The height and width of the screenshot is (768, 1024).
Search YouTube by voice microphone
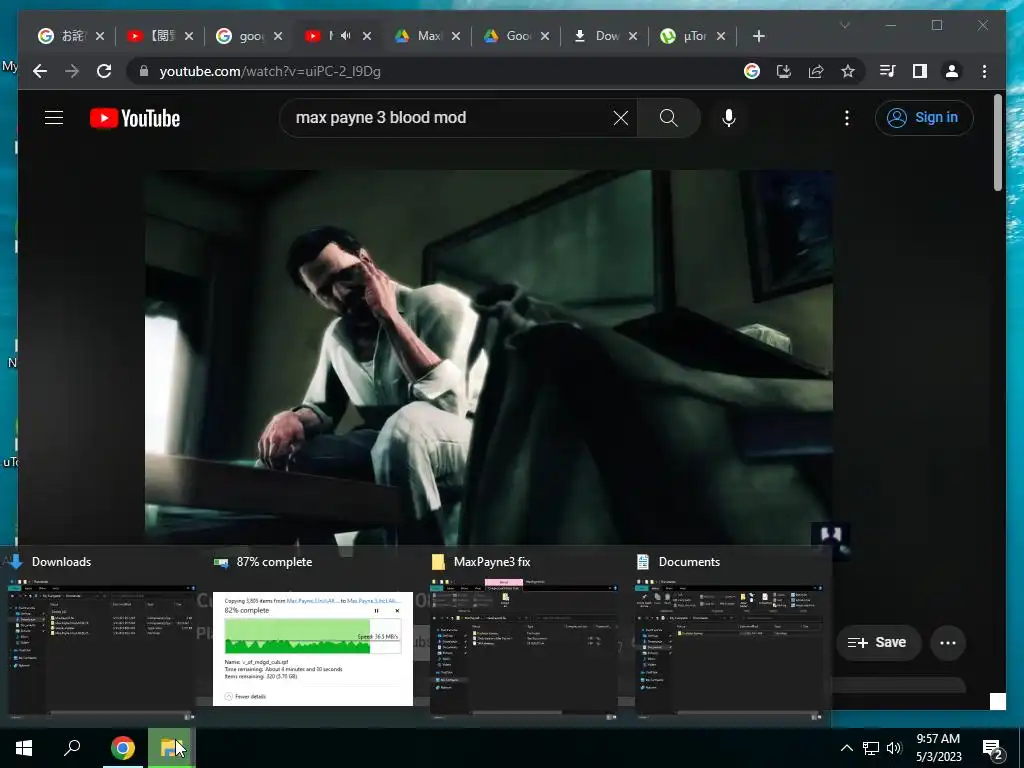(729, 118)
